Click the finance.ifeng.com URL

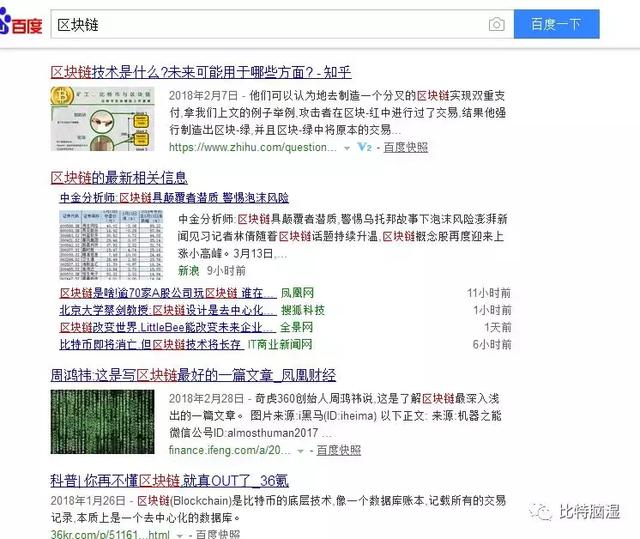click(x=230, y=450)
